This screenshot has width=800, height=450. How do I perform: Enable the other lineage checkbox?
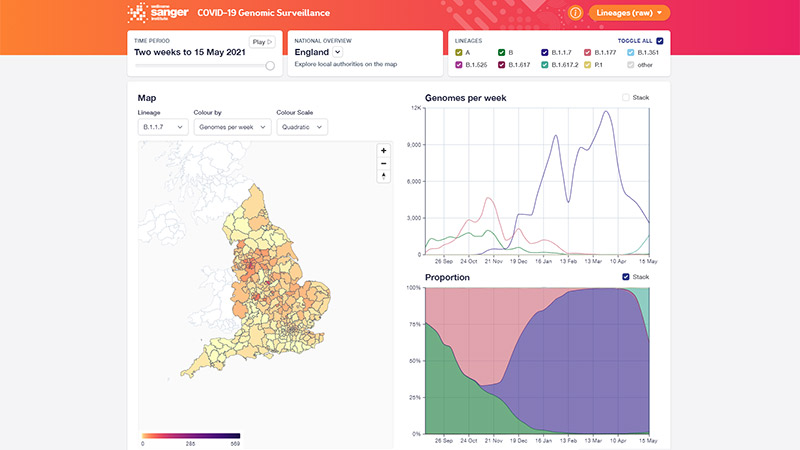coord(629,64)
